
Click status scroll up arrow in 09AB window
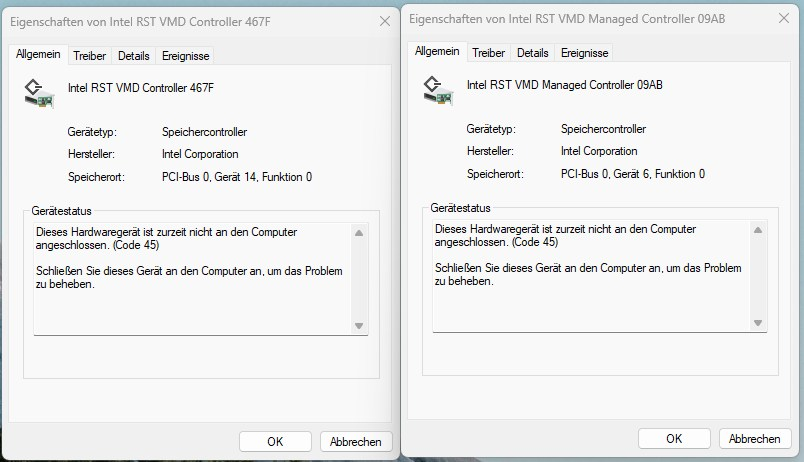[x=758, y=230]
